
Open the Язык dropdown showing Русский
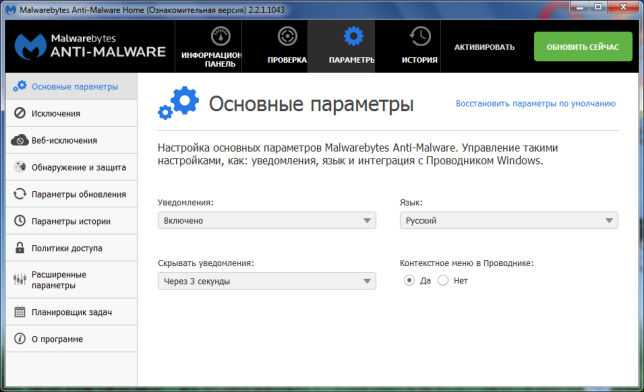(509, 221)
